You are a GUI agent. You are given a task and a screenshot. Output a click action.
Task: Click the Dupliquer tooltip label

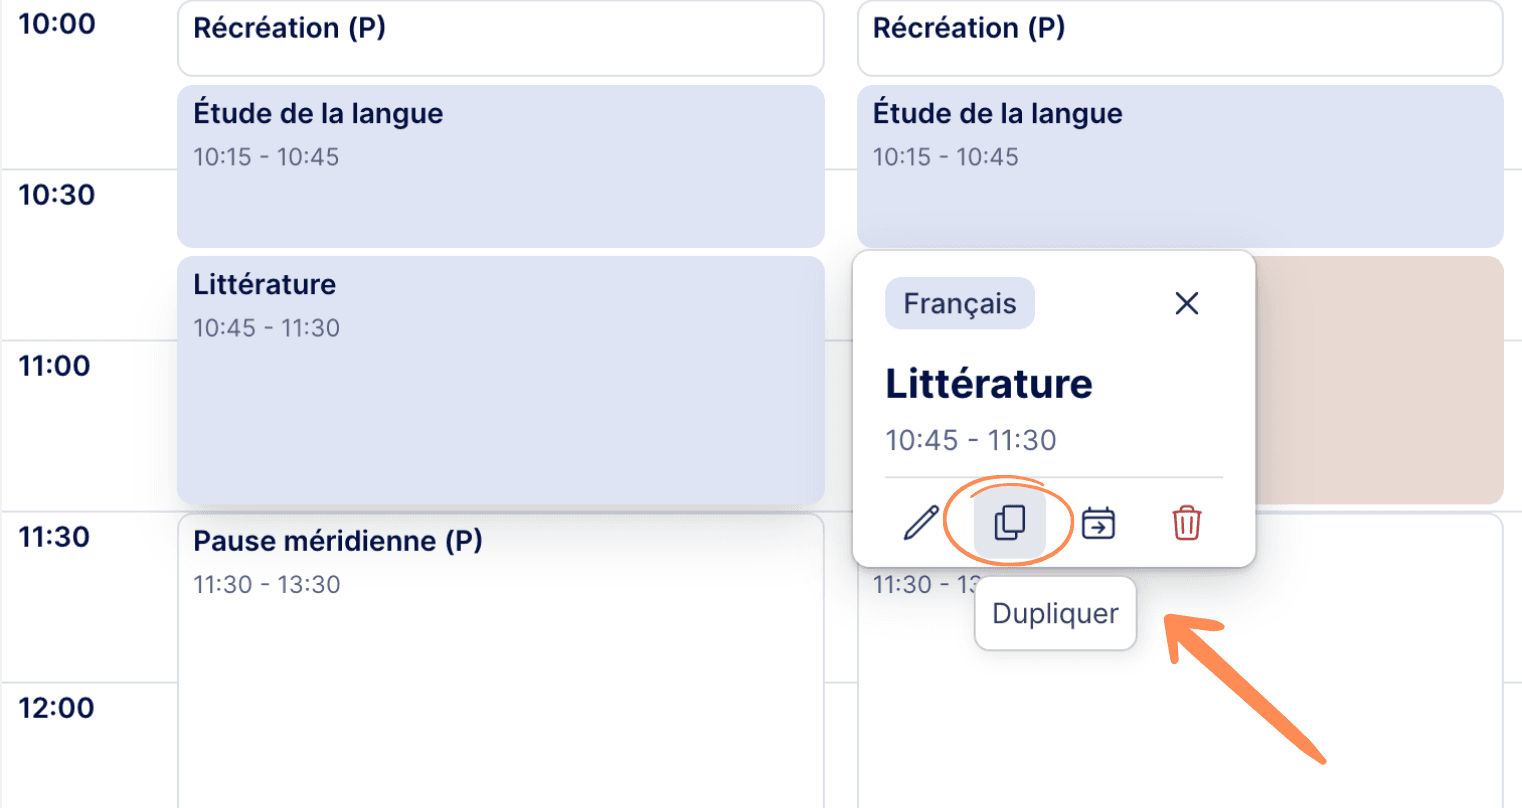coord(1055,613)
